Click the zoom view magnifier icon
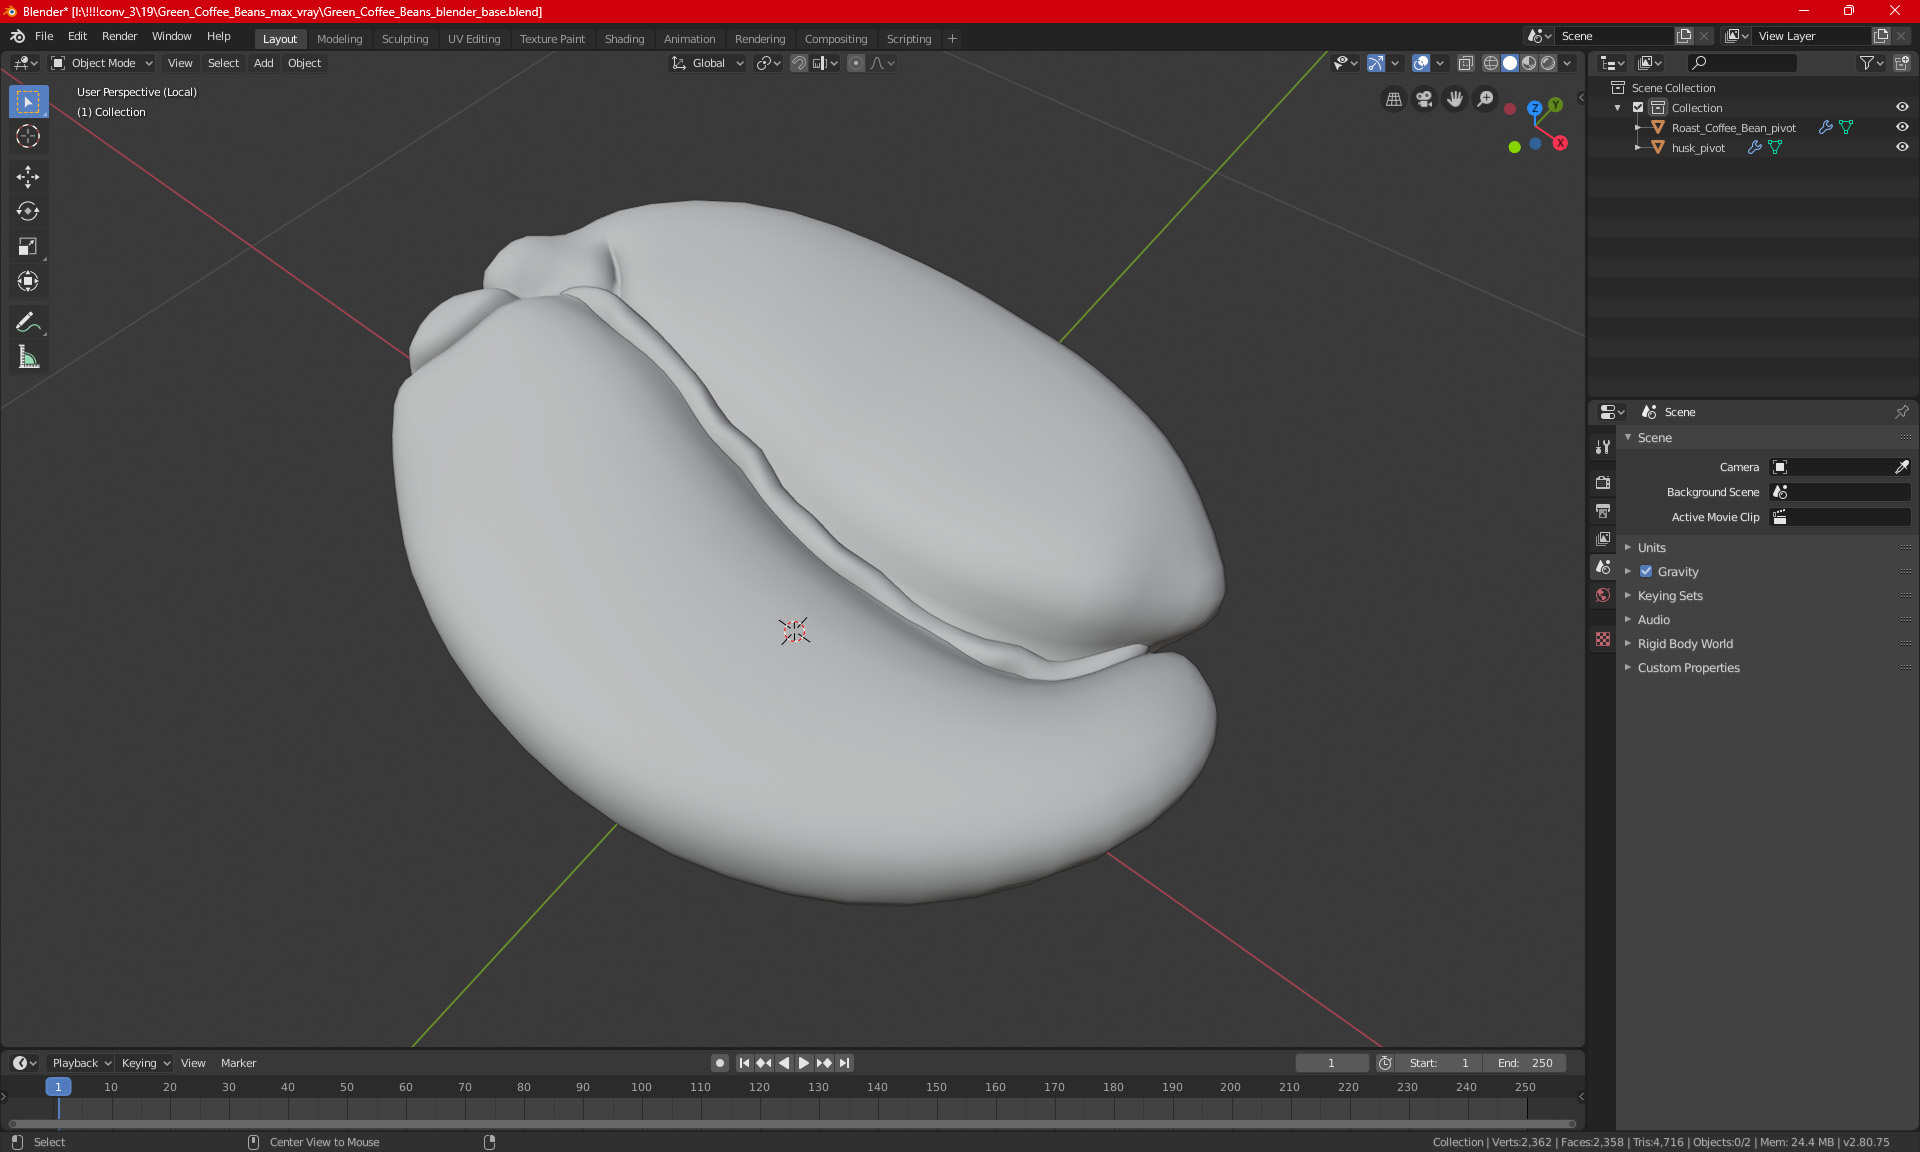Image resolution: width=1920 pixels, height=1152 pixels. [1486, 99]
